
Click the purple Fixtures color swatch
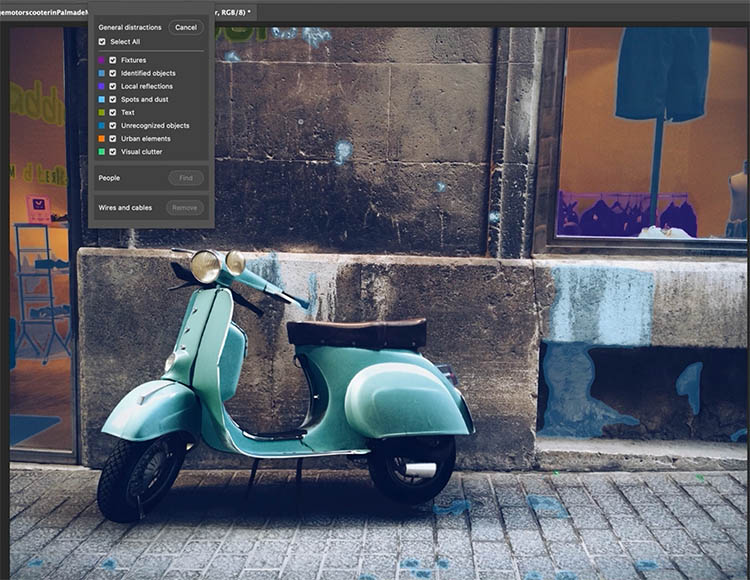(x=102, y=60)
